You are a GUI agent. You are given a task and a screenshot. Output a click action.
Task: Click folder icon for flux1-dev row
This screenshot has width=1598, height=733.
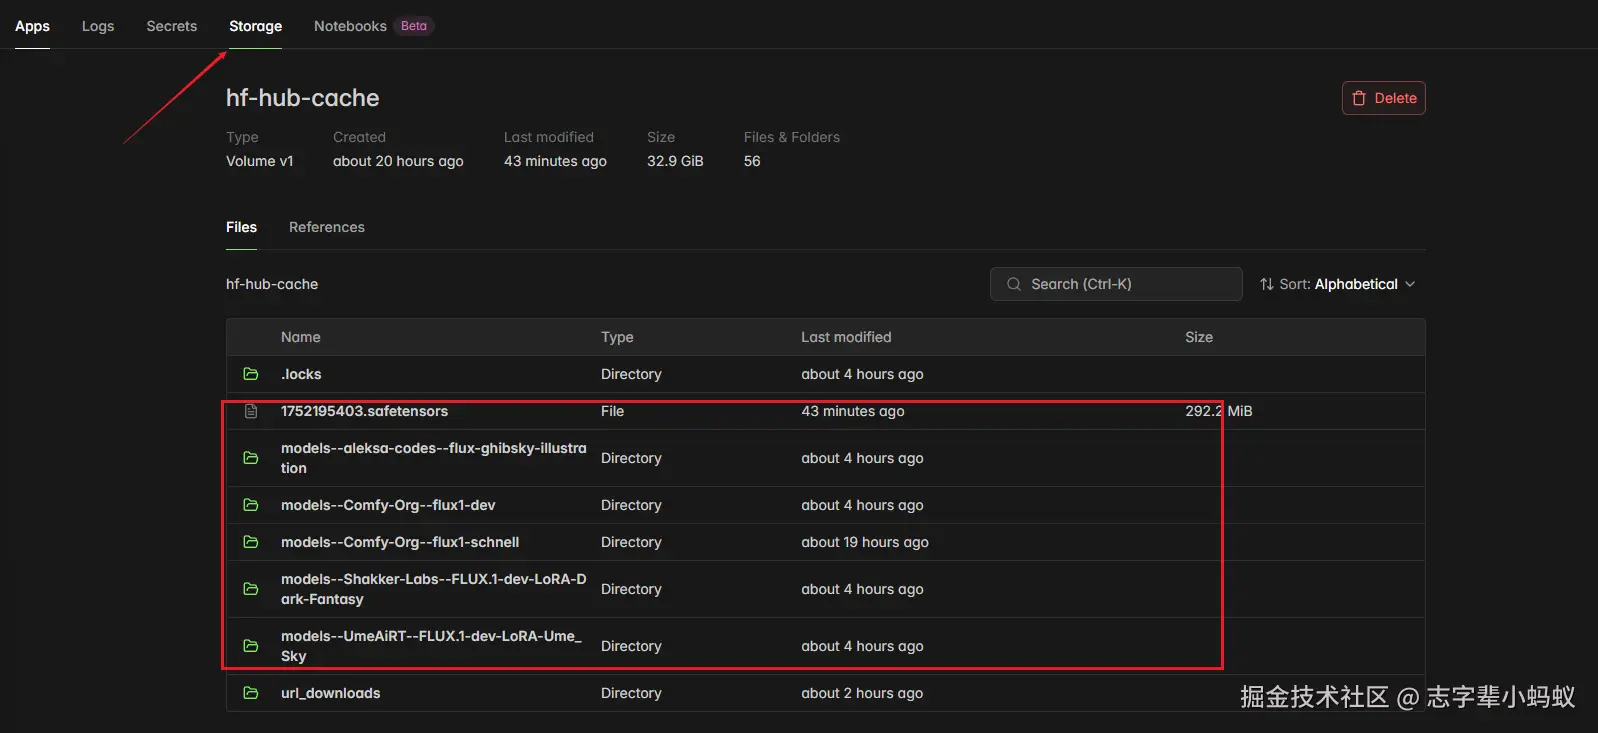click(x=251, y=505)
